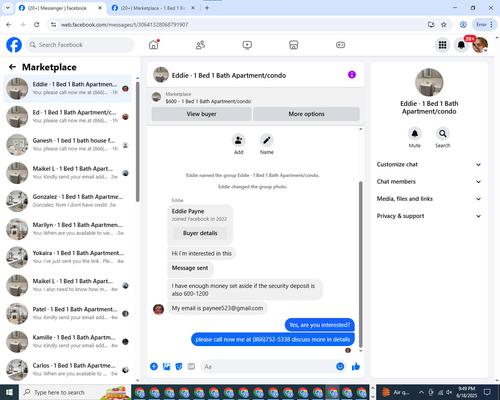Open the Patel conversation
The image size is (500, 400).
(68, 314)
